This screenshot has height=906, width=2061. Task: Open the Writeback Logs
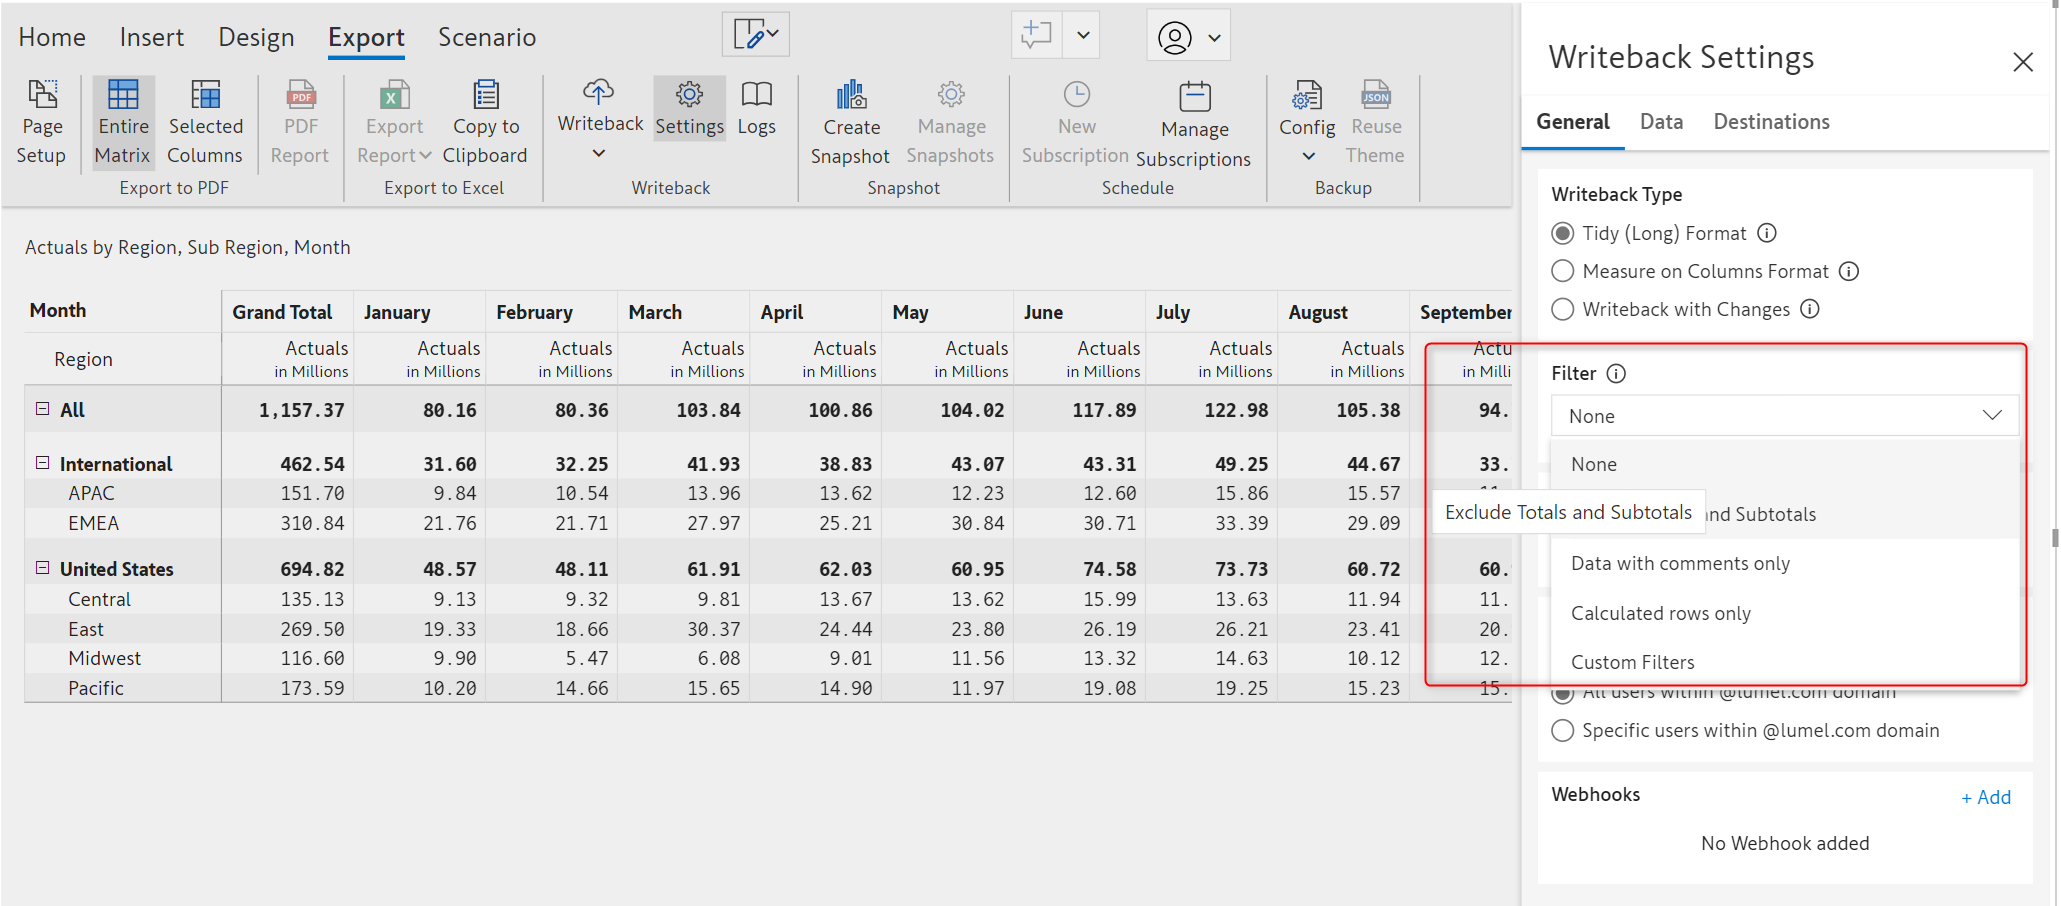coord(756,108)
